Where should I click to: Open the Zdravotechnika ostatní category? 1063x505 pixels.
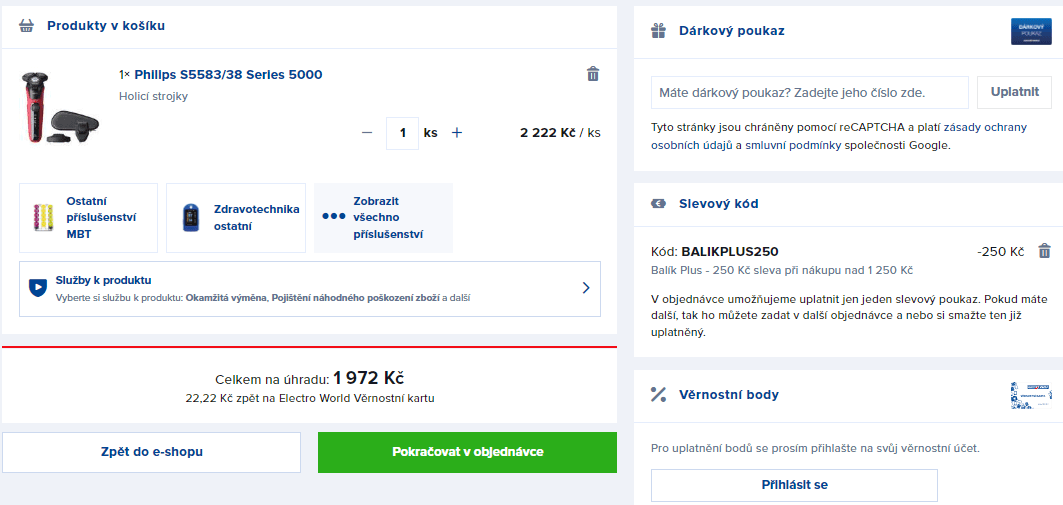(x=236, y=218)
